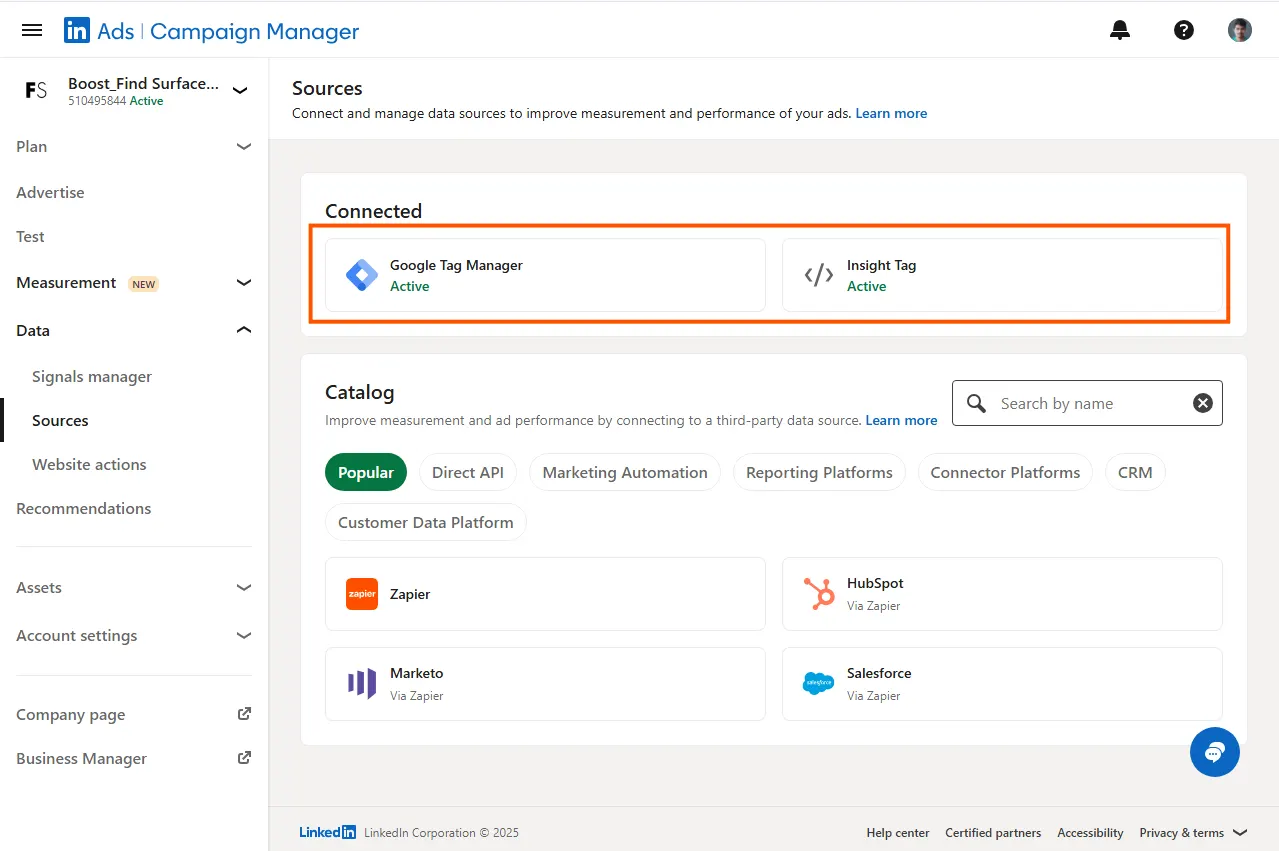1279x851 pixels.
Task: Click the magnifier icon in search box
Action: tap(977, 403)
